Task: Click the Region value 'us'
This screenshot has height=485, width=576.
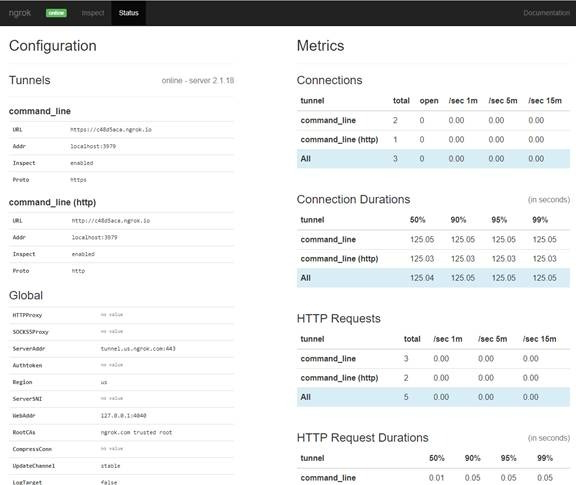Action: pyautogui.click(x=104, y=382)
